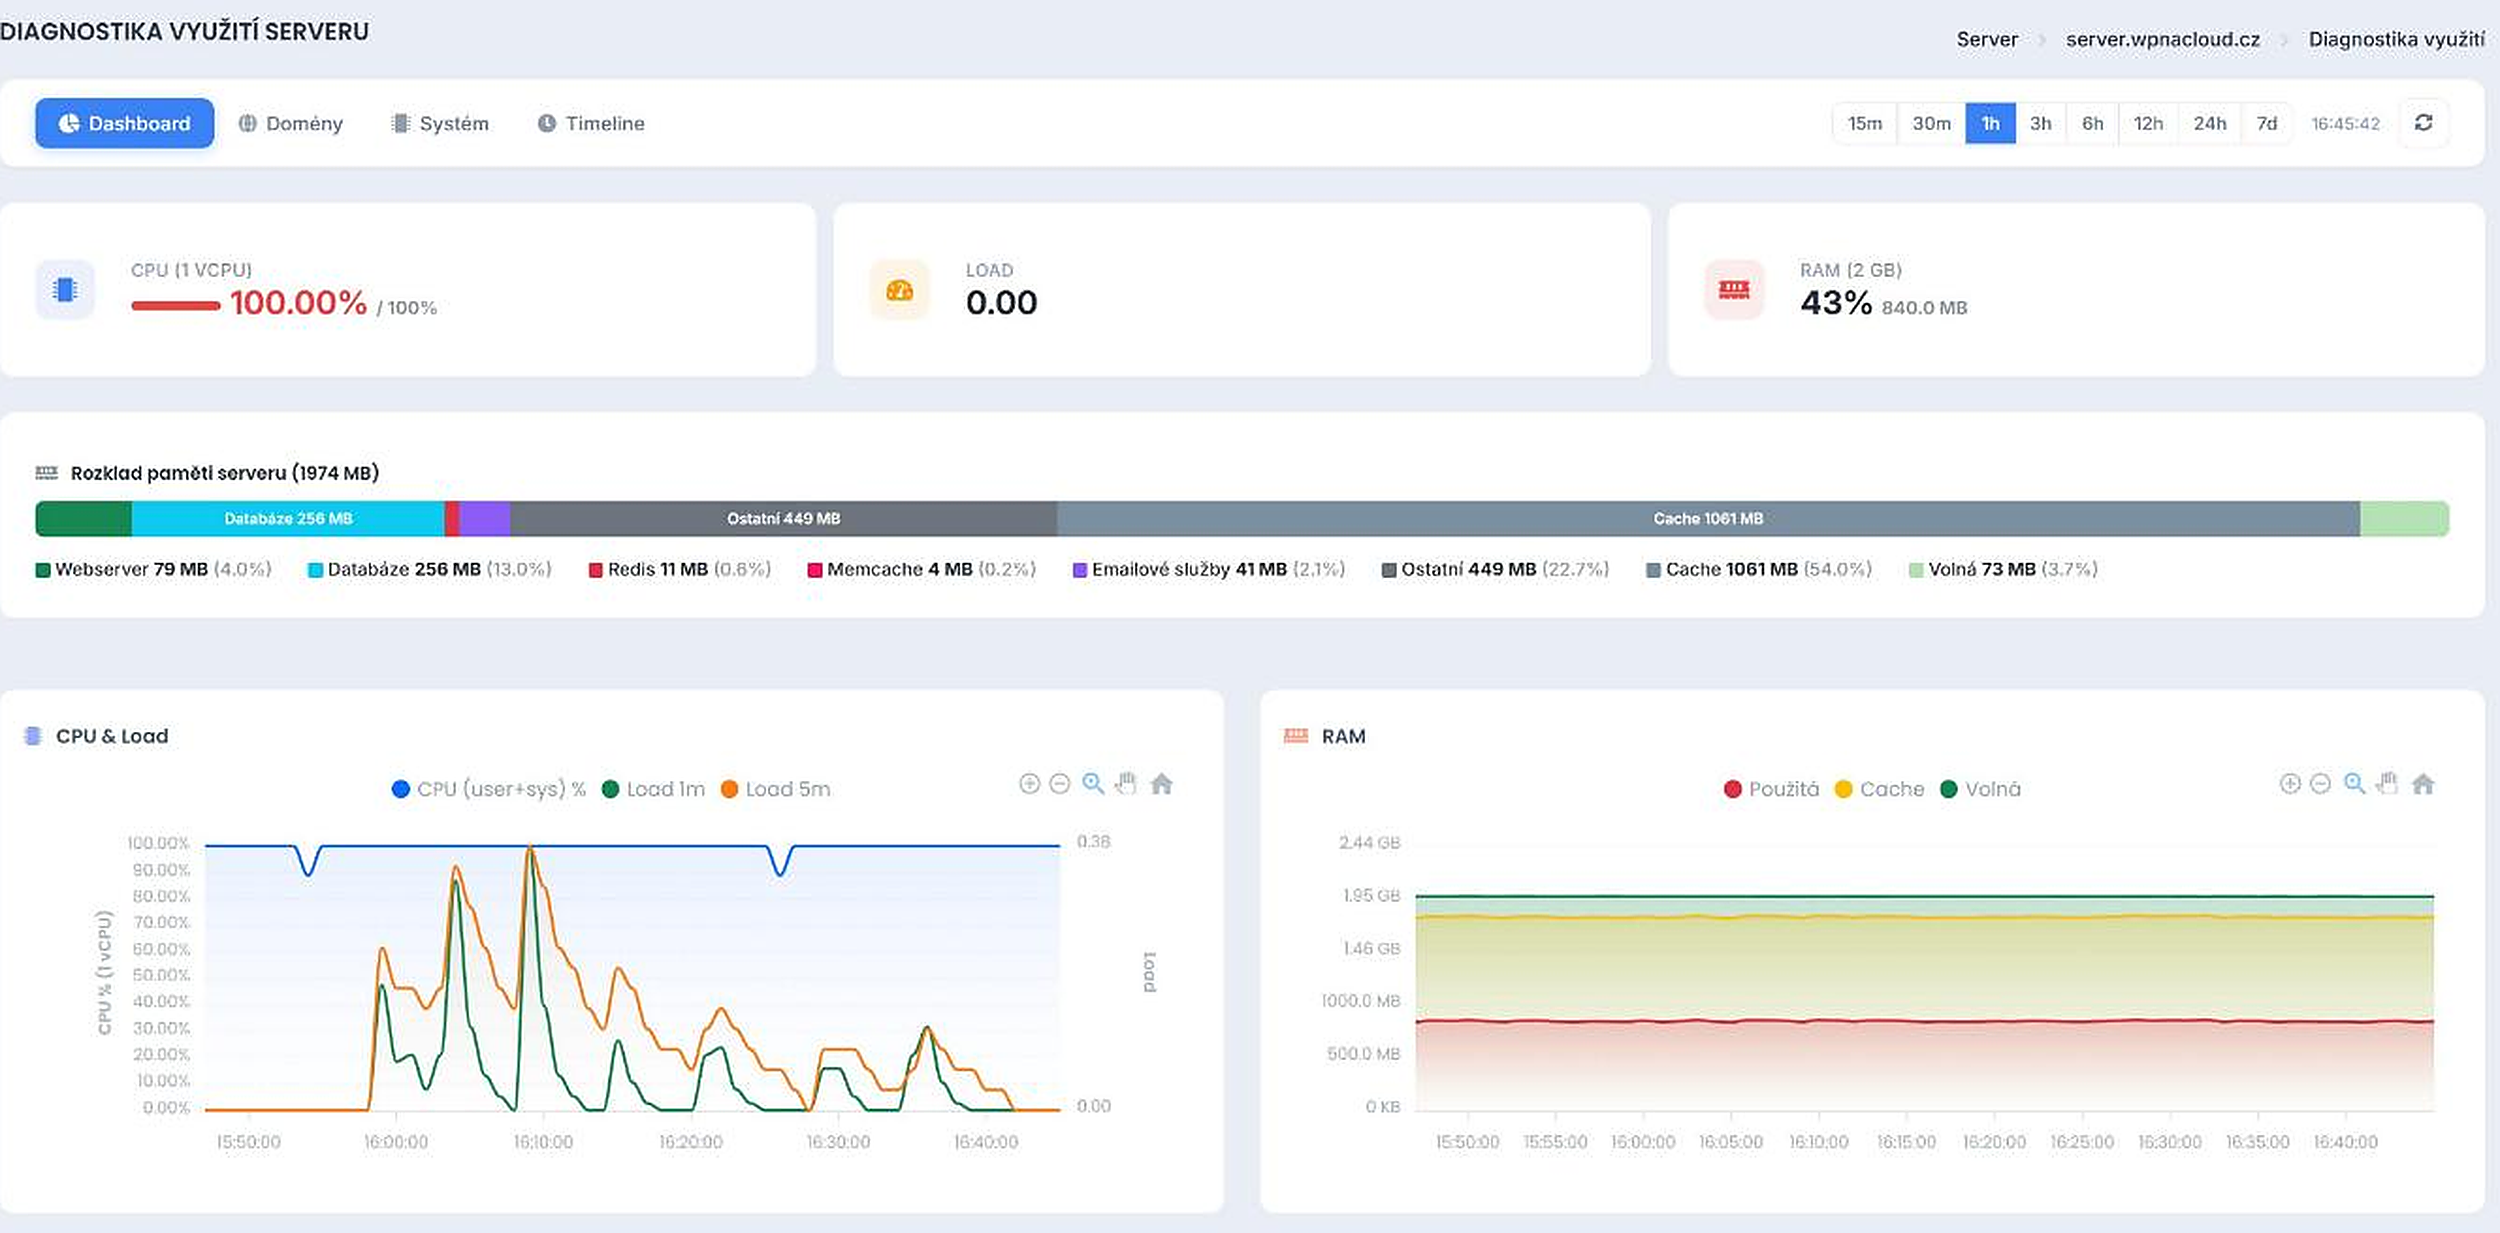Toggle the Cache series in RAM chart
This screenshot has height=1233, width=2500.
pos(1880,789)
